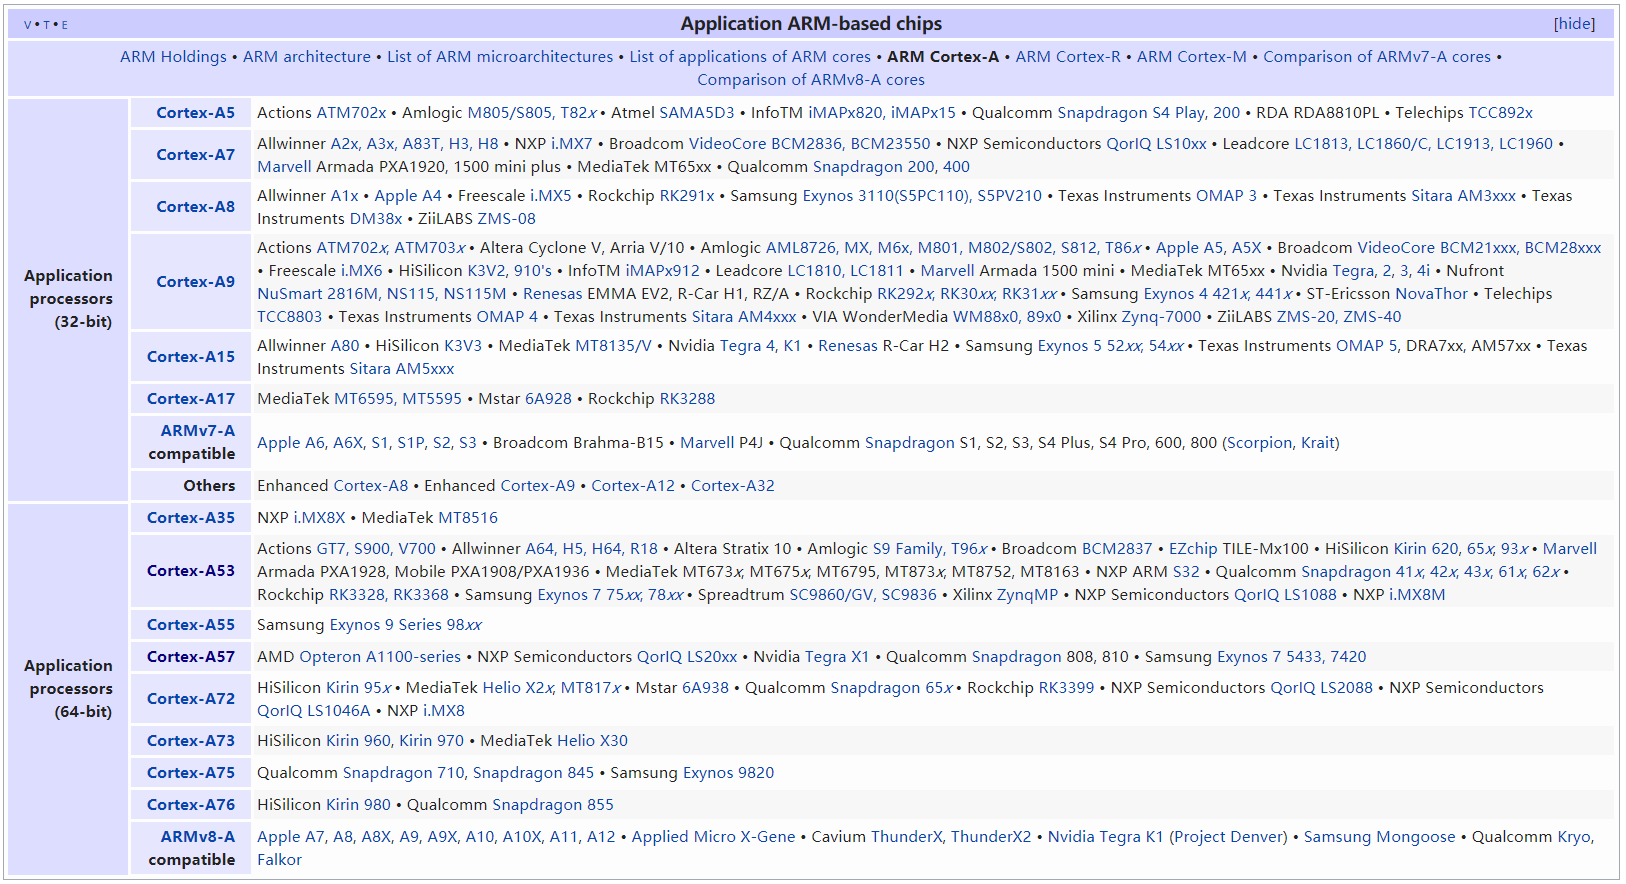Click the Cortex-A15 row heading link
Screen dimensions: 1626x884
(191, 357)
